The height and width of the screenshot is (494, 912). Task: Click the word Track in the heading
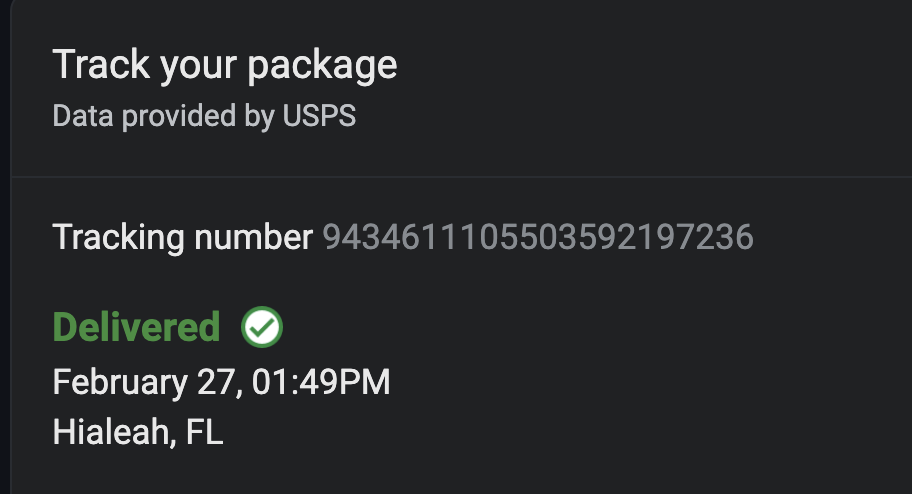click(101, 64)
